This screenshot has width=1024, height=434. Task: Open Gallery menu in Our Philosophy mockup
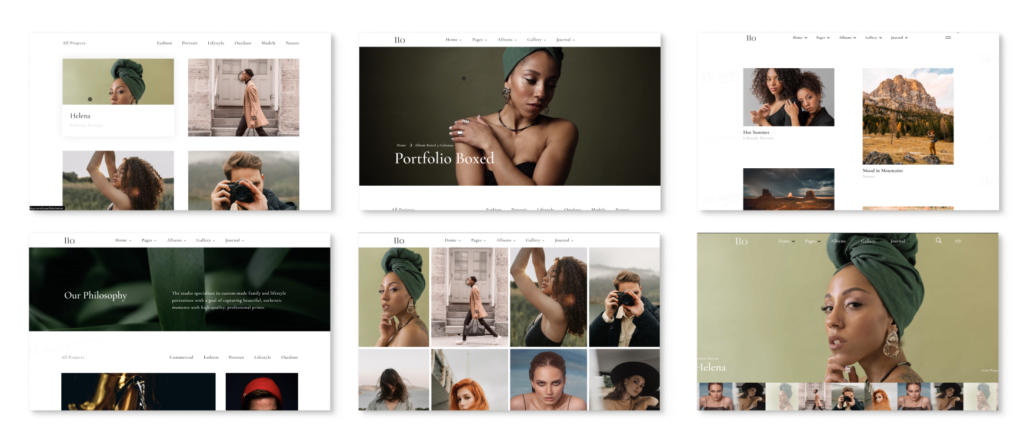[x=206, y=240]
